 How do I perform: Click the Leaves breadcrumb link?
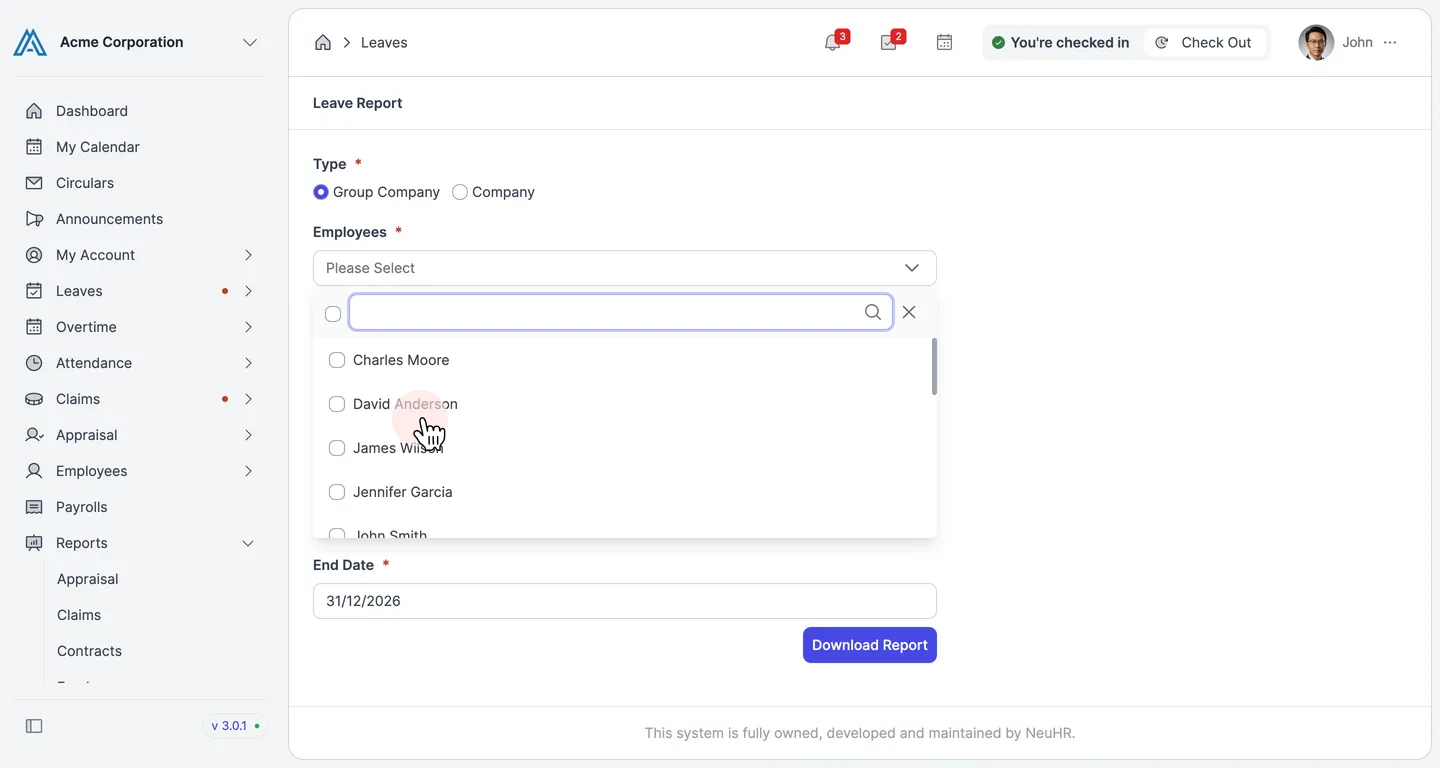[x=384, y=42]
